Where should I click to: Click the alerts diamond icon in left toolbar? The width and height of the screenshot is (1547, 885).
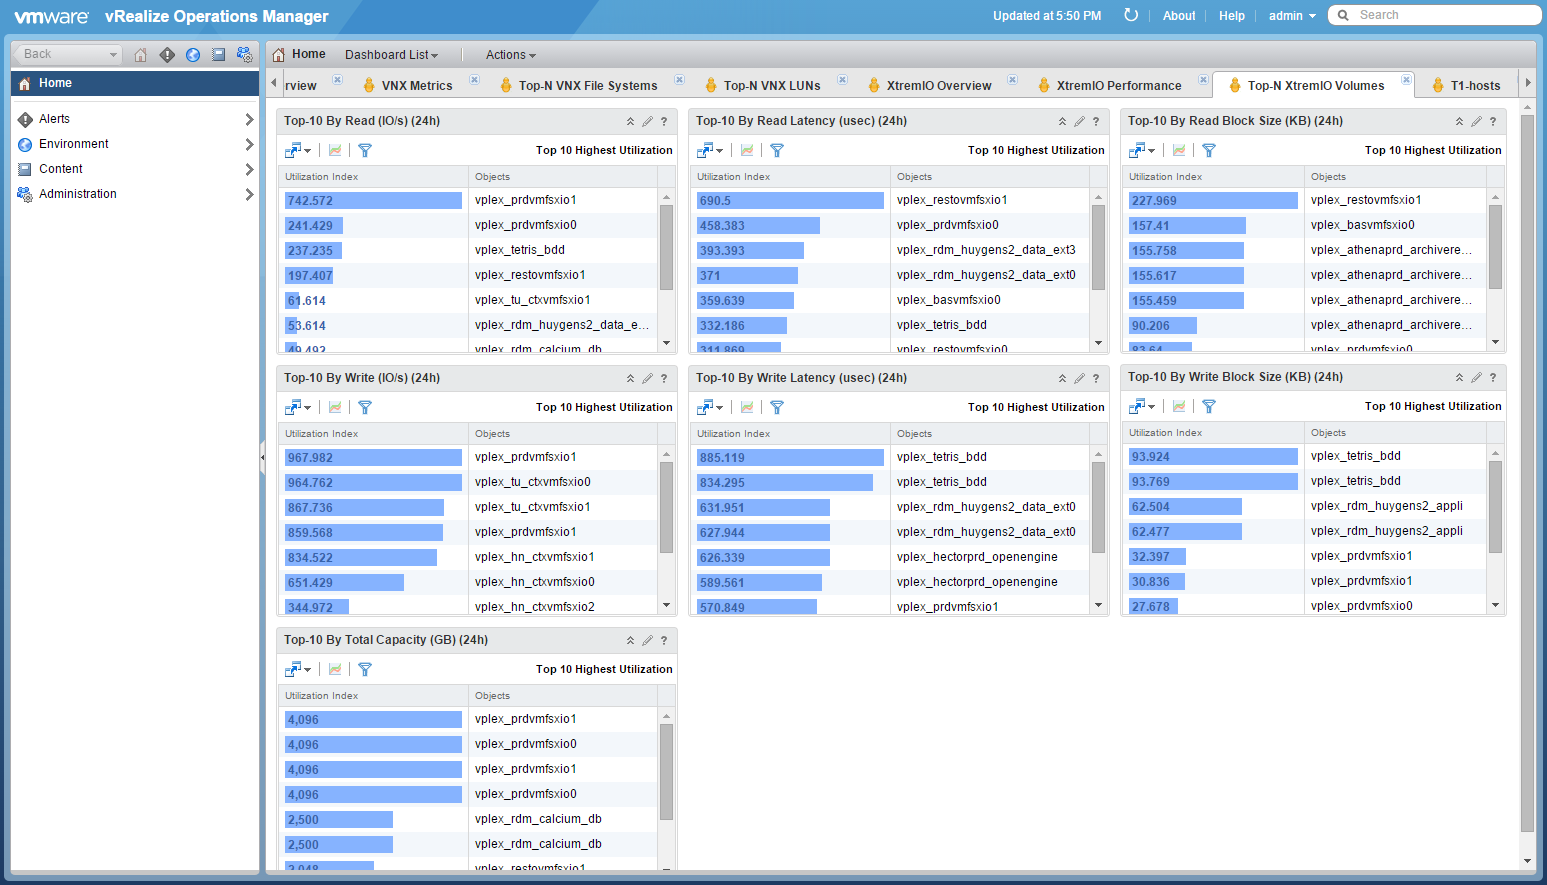tap(167, 55)
